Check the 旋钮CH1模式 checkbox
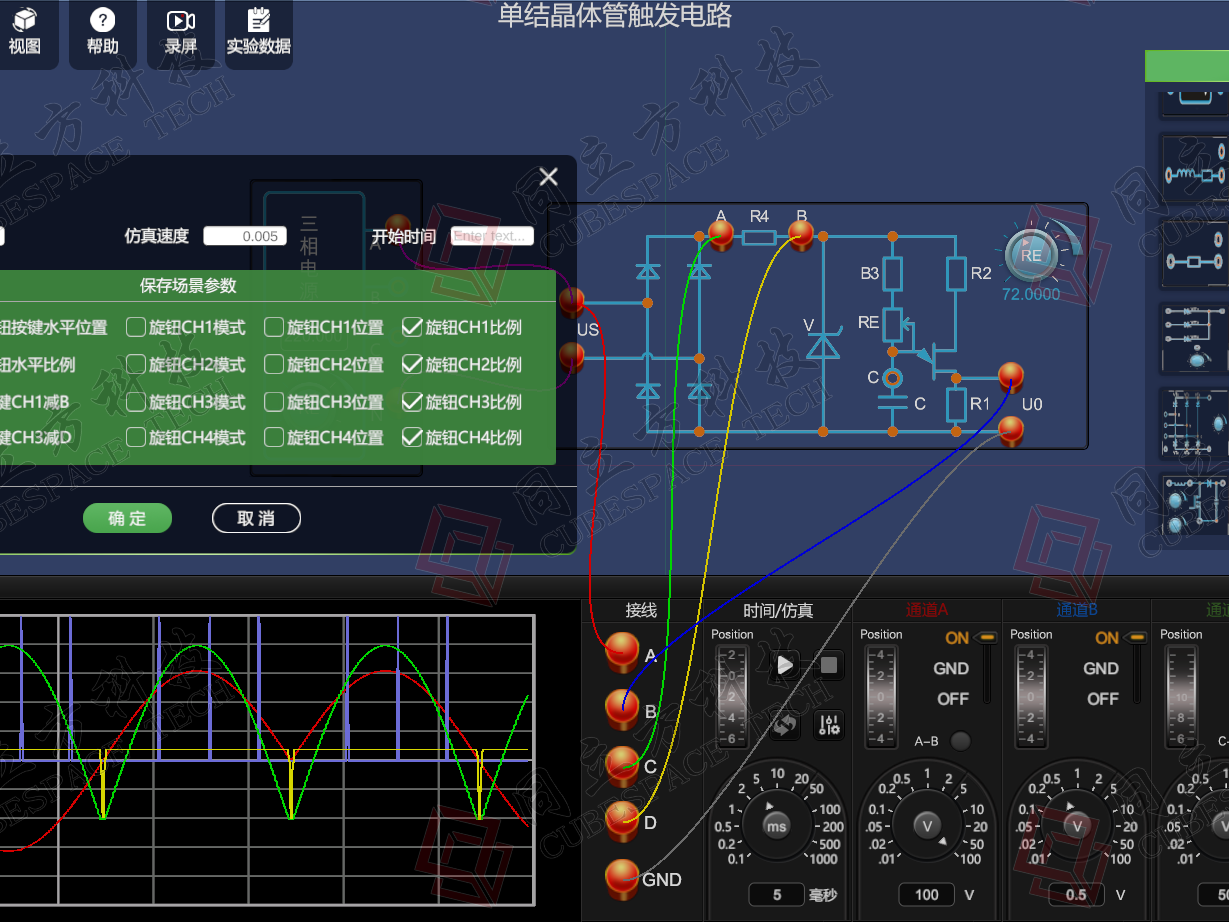The image size is (1229, 922). click(x=136, y=327)
